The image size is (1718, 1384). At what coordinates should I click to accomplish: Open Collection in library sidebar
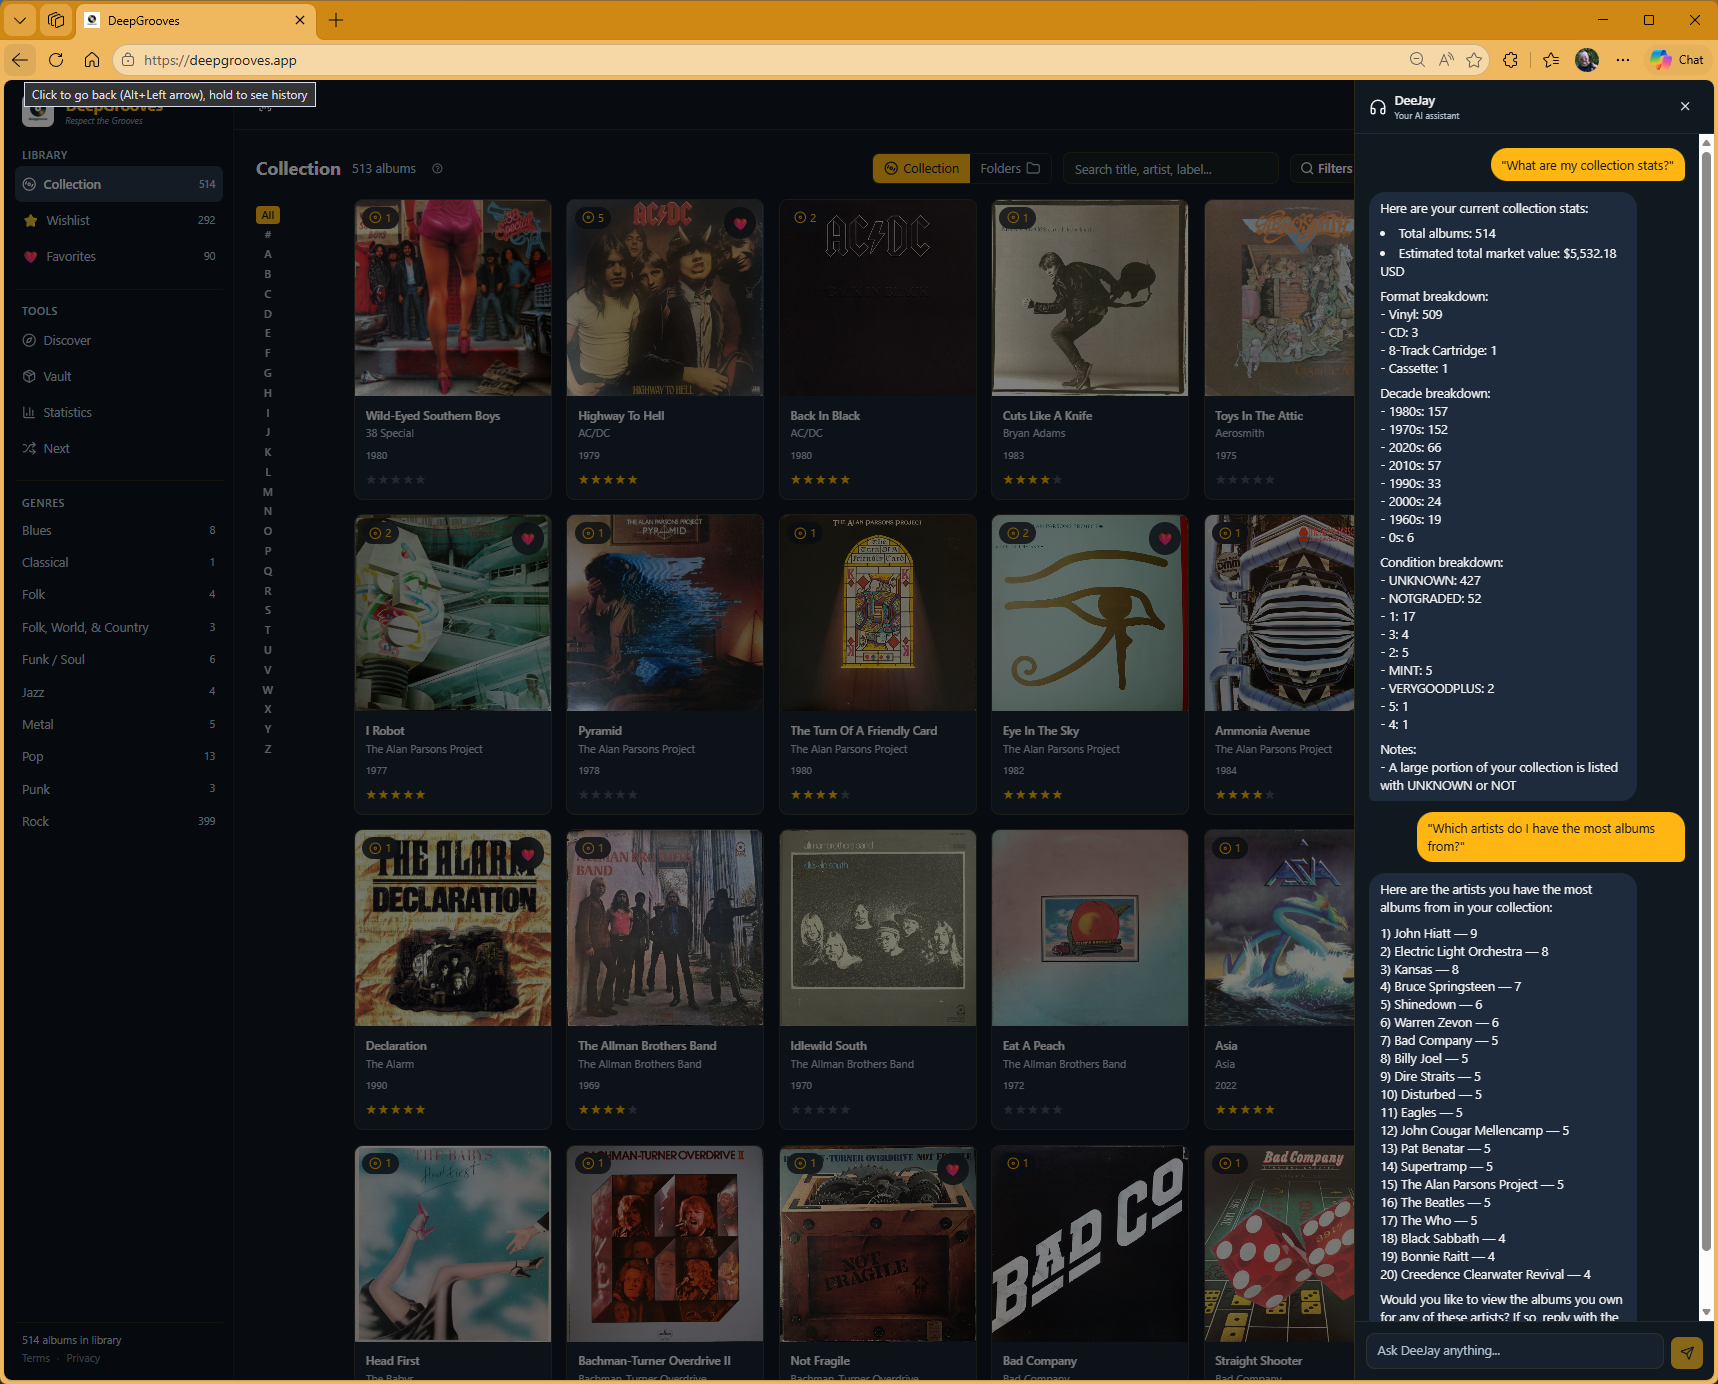pyautogui.click(x=119, y=184)
